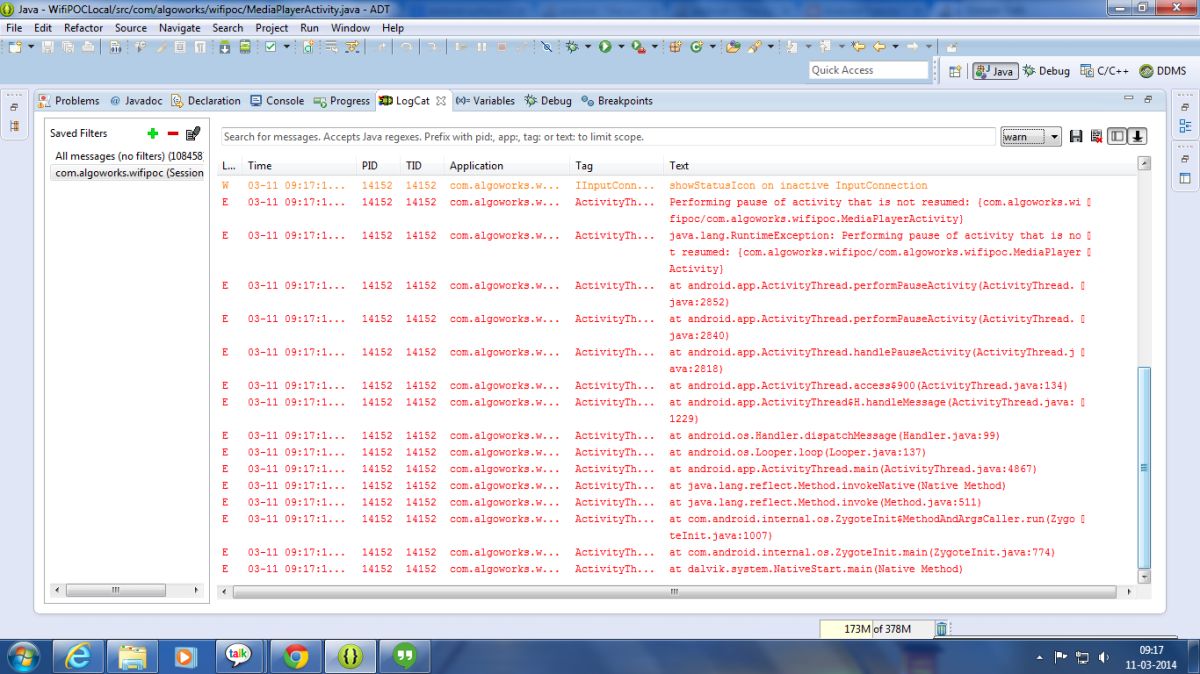
Task: Switch to the Problems tab
Action: [69, 101]
